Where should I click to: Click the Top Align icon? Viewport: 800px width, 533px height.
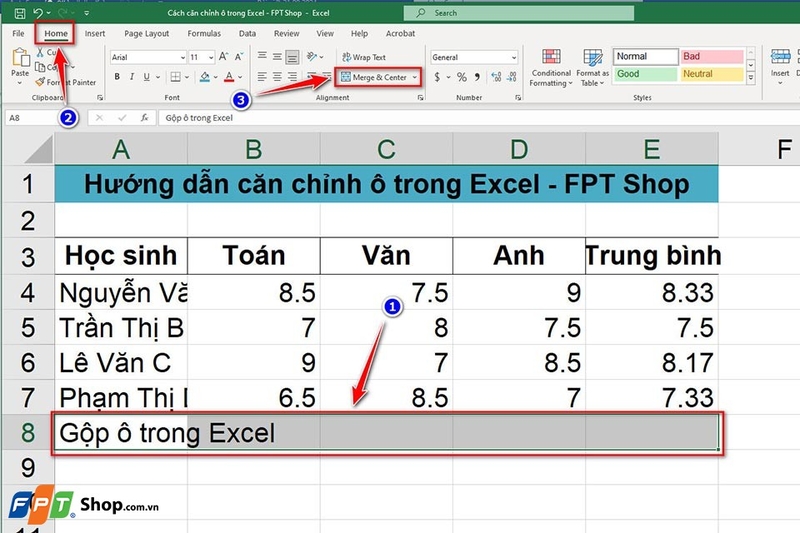[262, 57]
